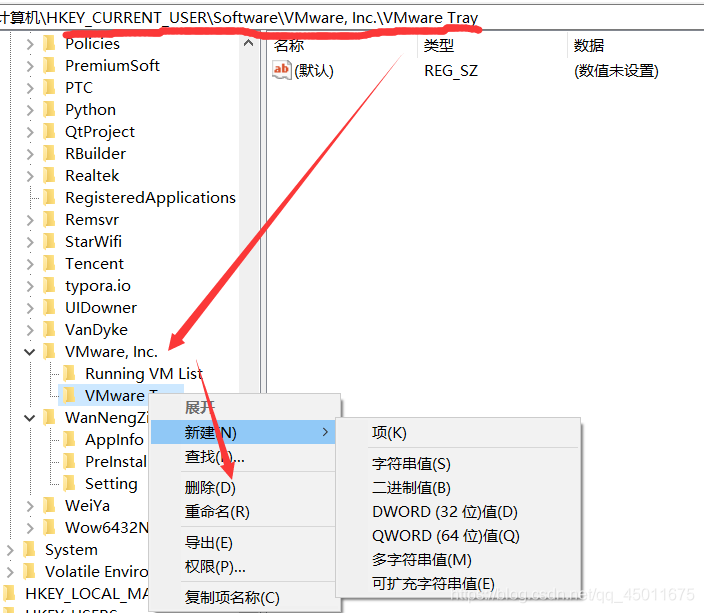This screenshot has height=613, width=704.
Task: Click the Running VM List folder icon
Action: coord(70,374)
